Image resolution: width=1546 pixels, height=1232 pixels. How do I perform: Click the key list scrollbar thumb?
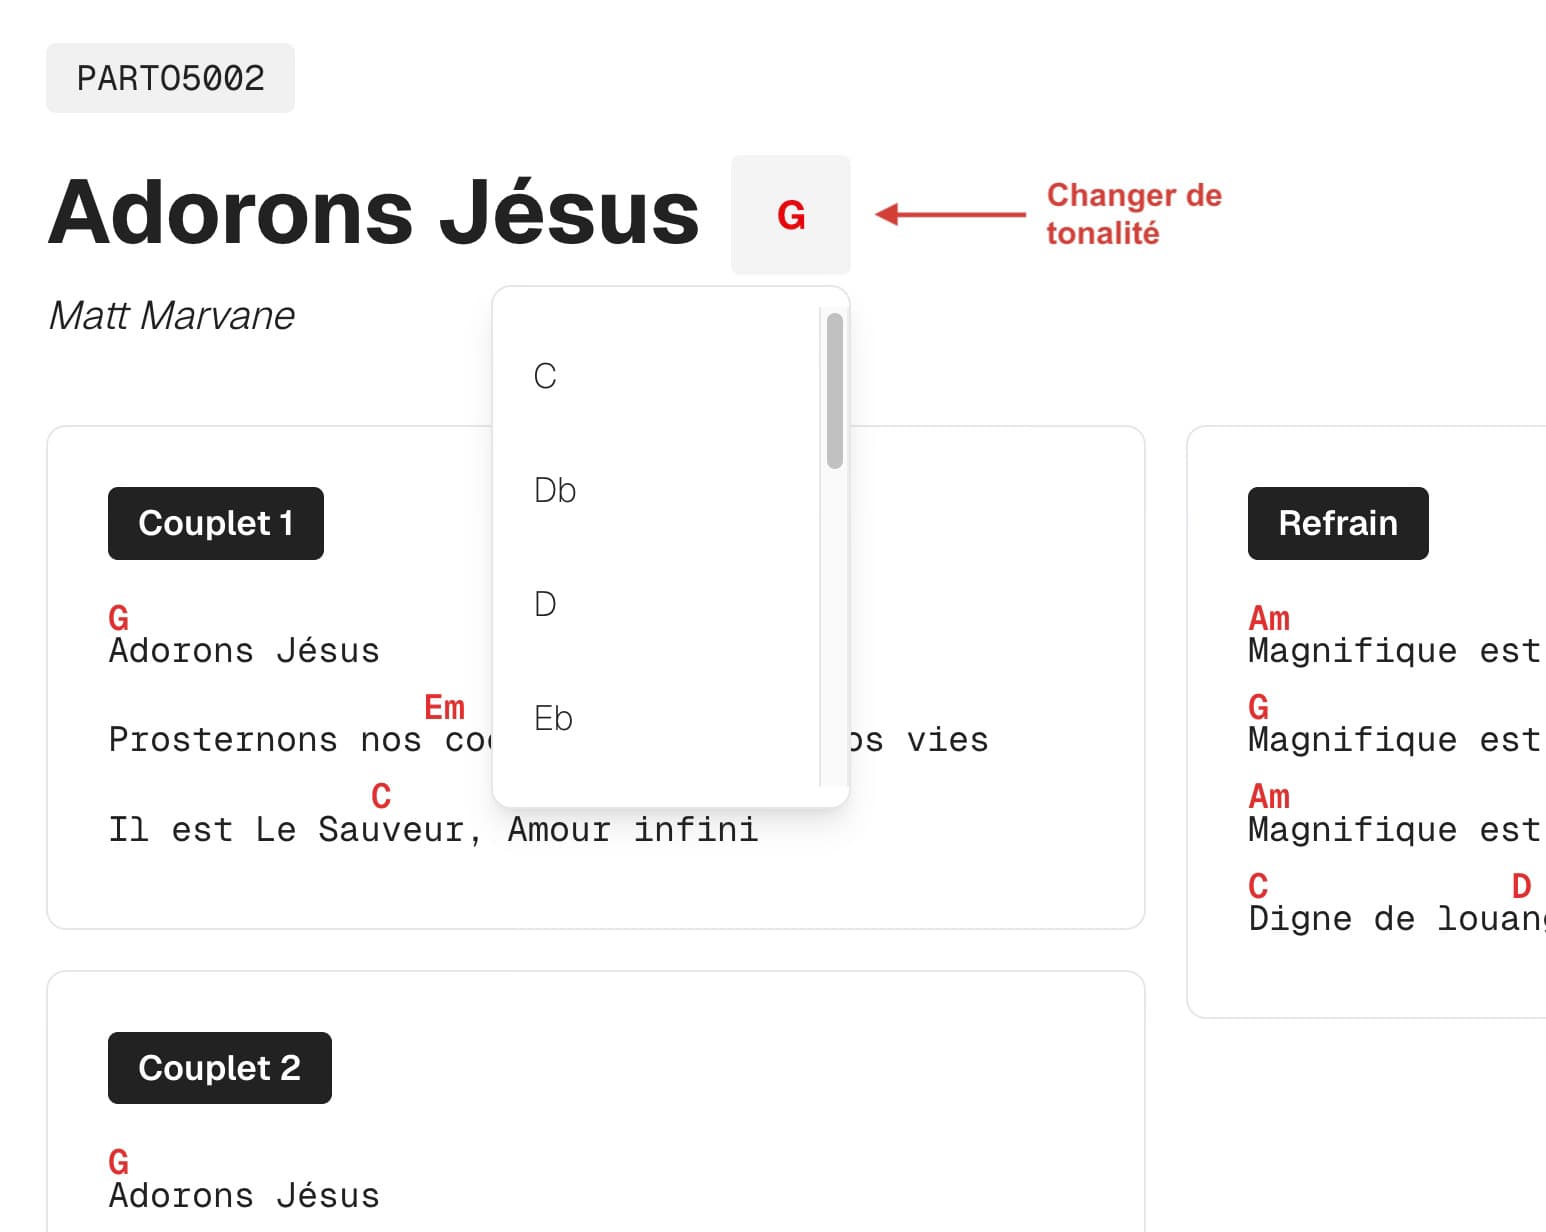[835, 390]
